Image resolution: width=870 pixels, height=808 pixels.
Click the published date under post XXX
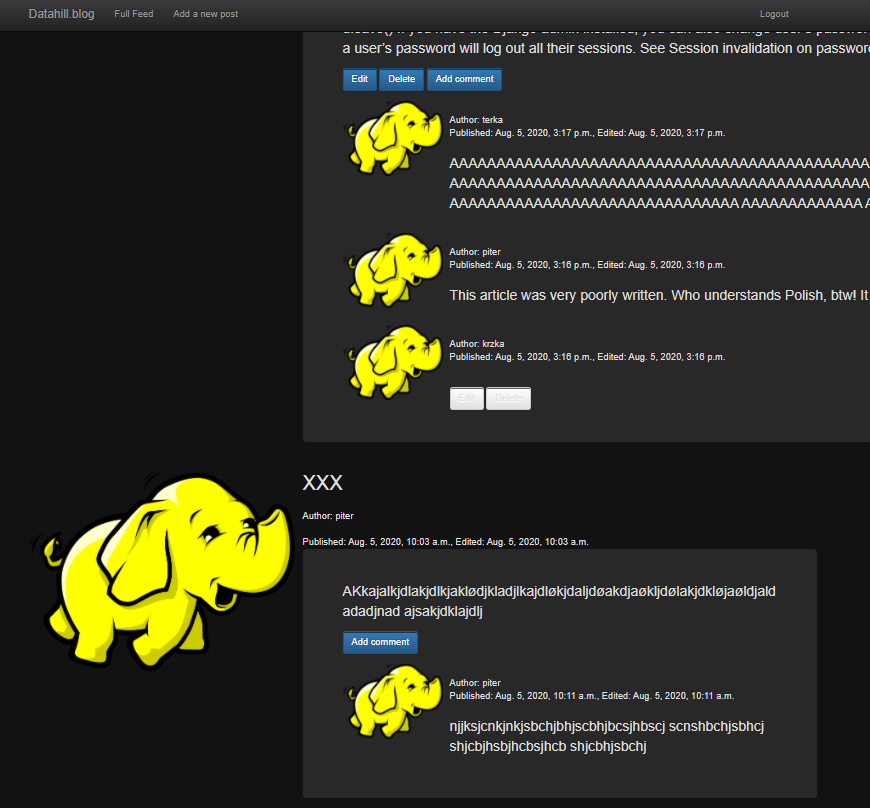pos(445,541)
